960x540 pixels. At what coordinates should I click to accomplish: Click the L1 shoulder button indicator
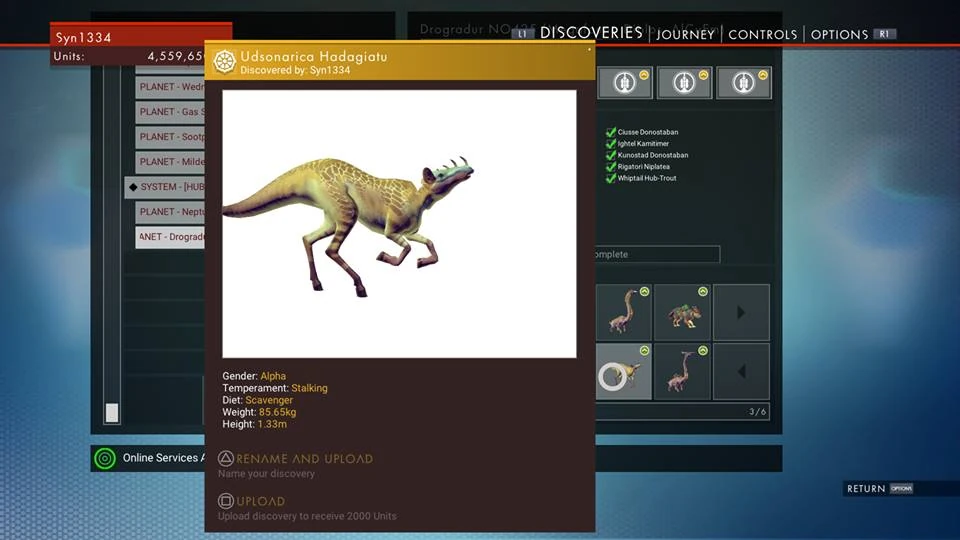point(522,34)
